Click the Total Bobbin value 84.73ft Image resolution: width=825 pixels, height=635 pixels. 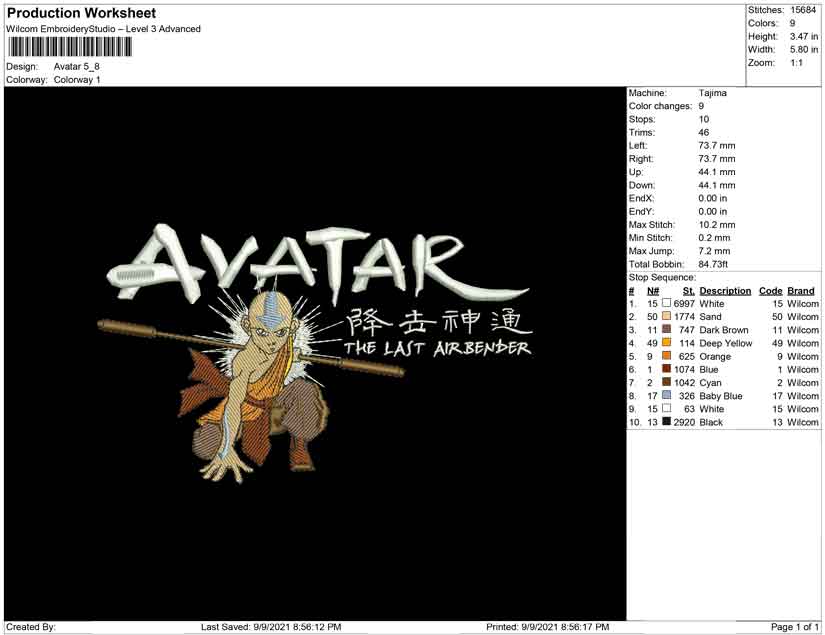(713, 264)
